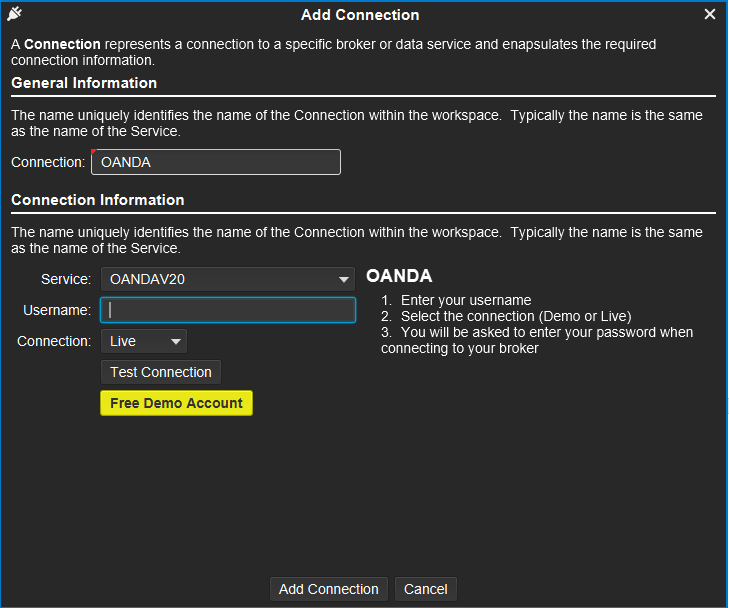
Task: Open the Live connection type dropdown
Action: point(144,341)
